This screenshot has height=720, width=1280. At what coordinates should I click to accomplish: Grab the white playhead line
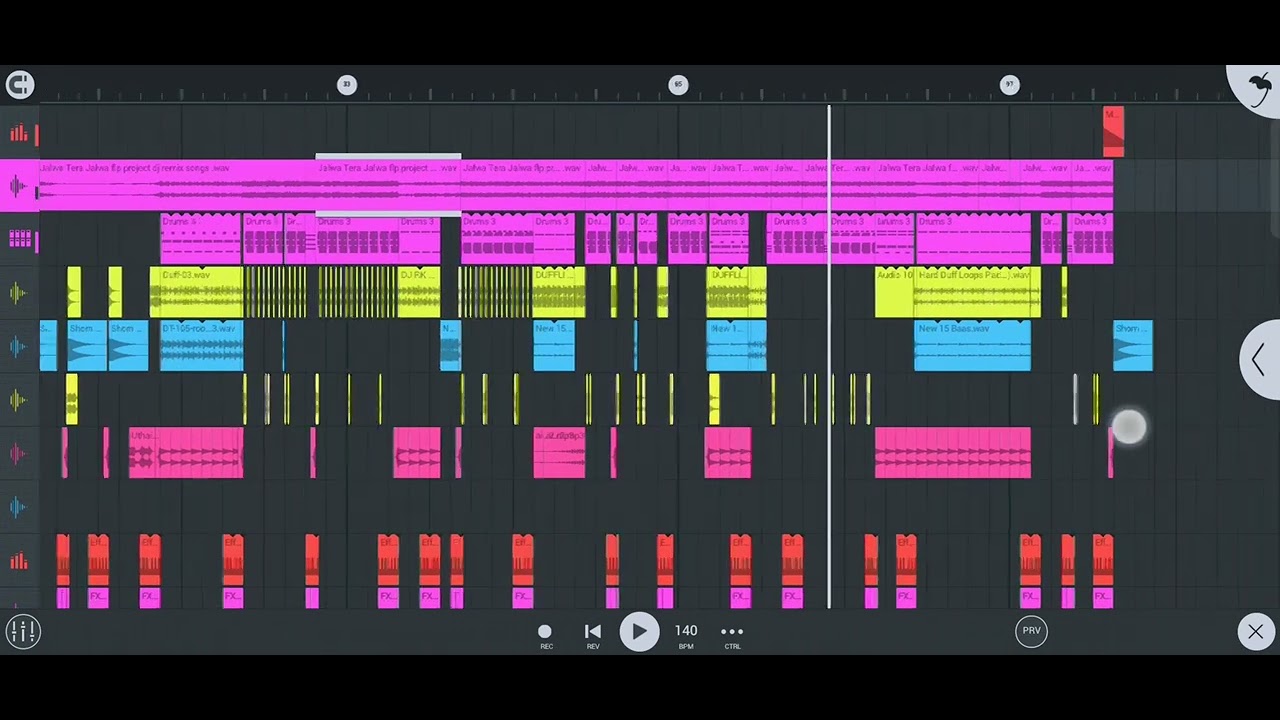pos(829,356)
